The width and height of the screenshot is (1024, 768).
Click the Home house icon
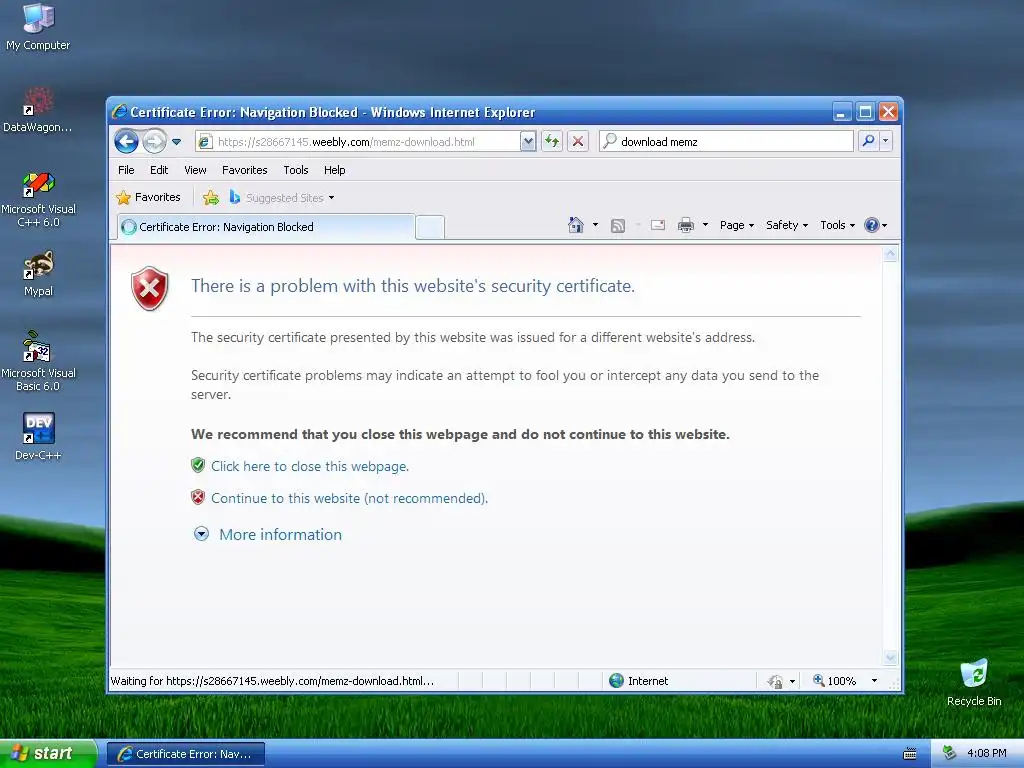[575, 225]
